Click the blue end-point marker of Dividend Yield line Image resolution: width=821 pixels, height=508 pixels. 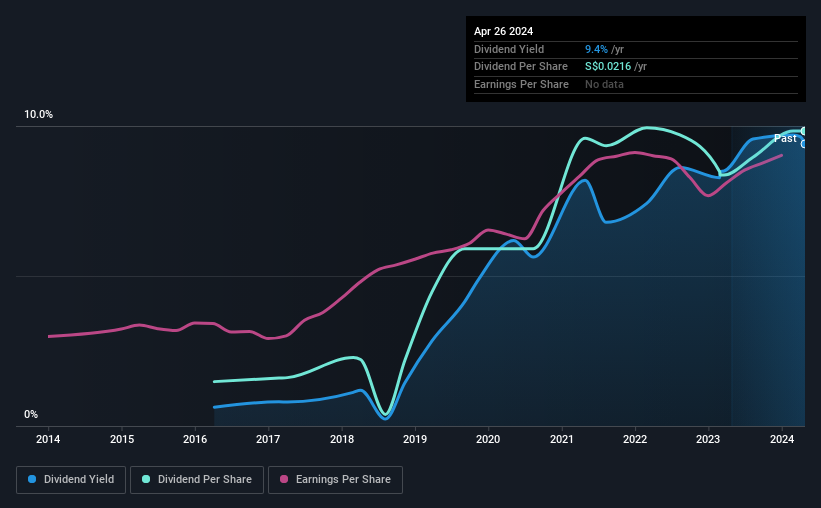click(x=804, y=144)
